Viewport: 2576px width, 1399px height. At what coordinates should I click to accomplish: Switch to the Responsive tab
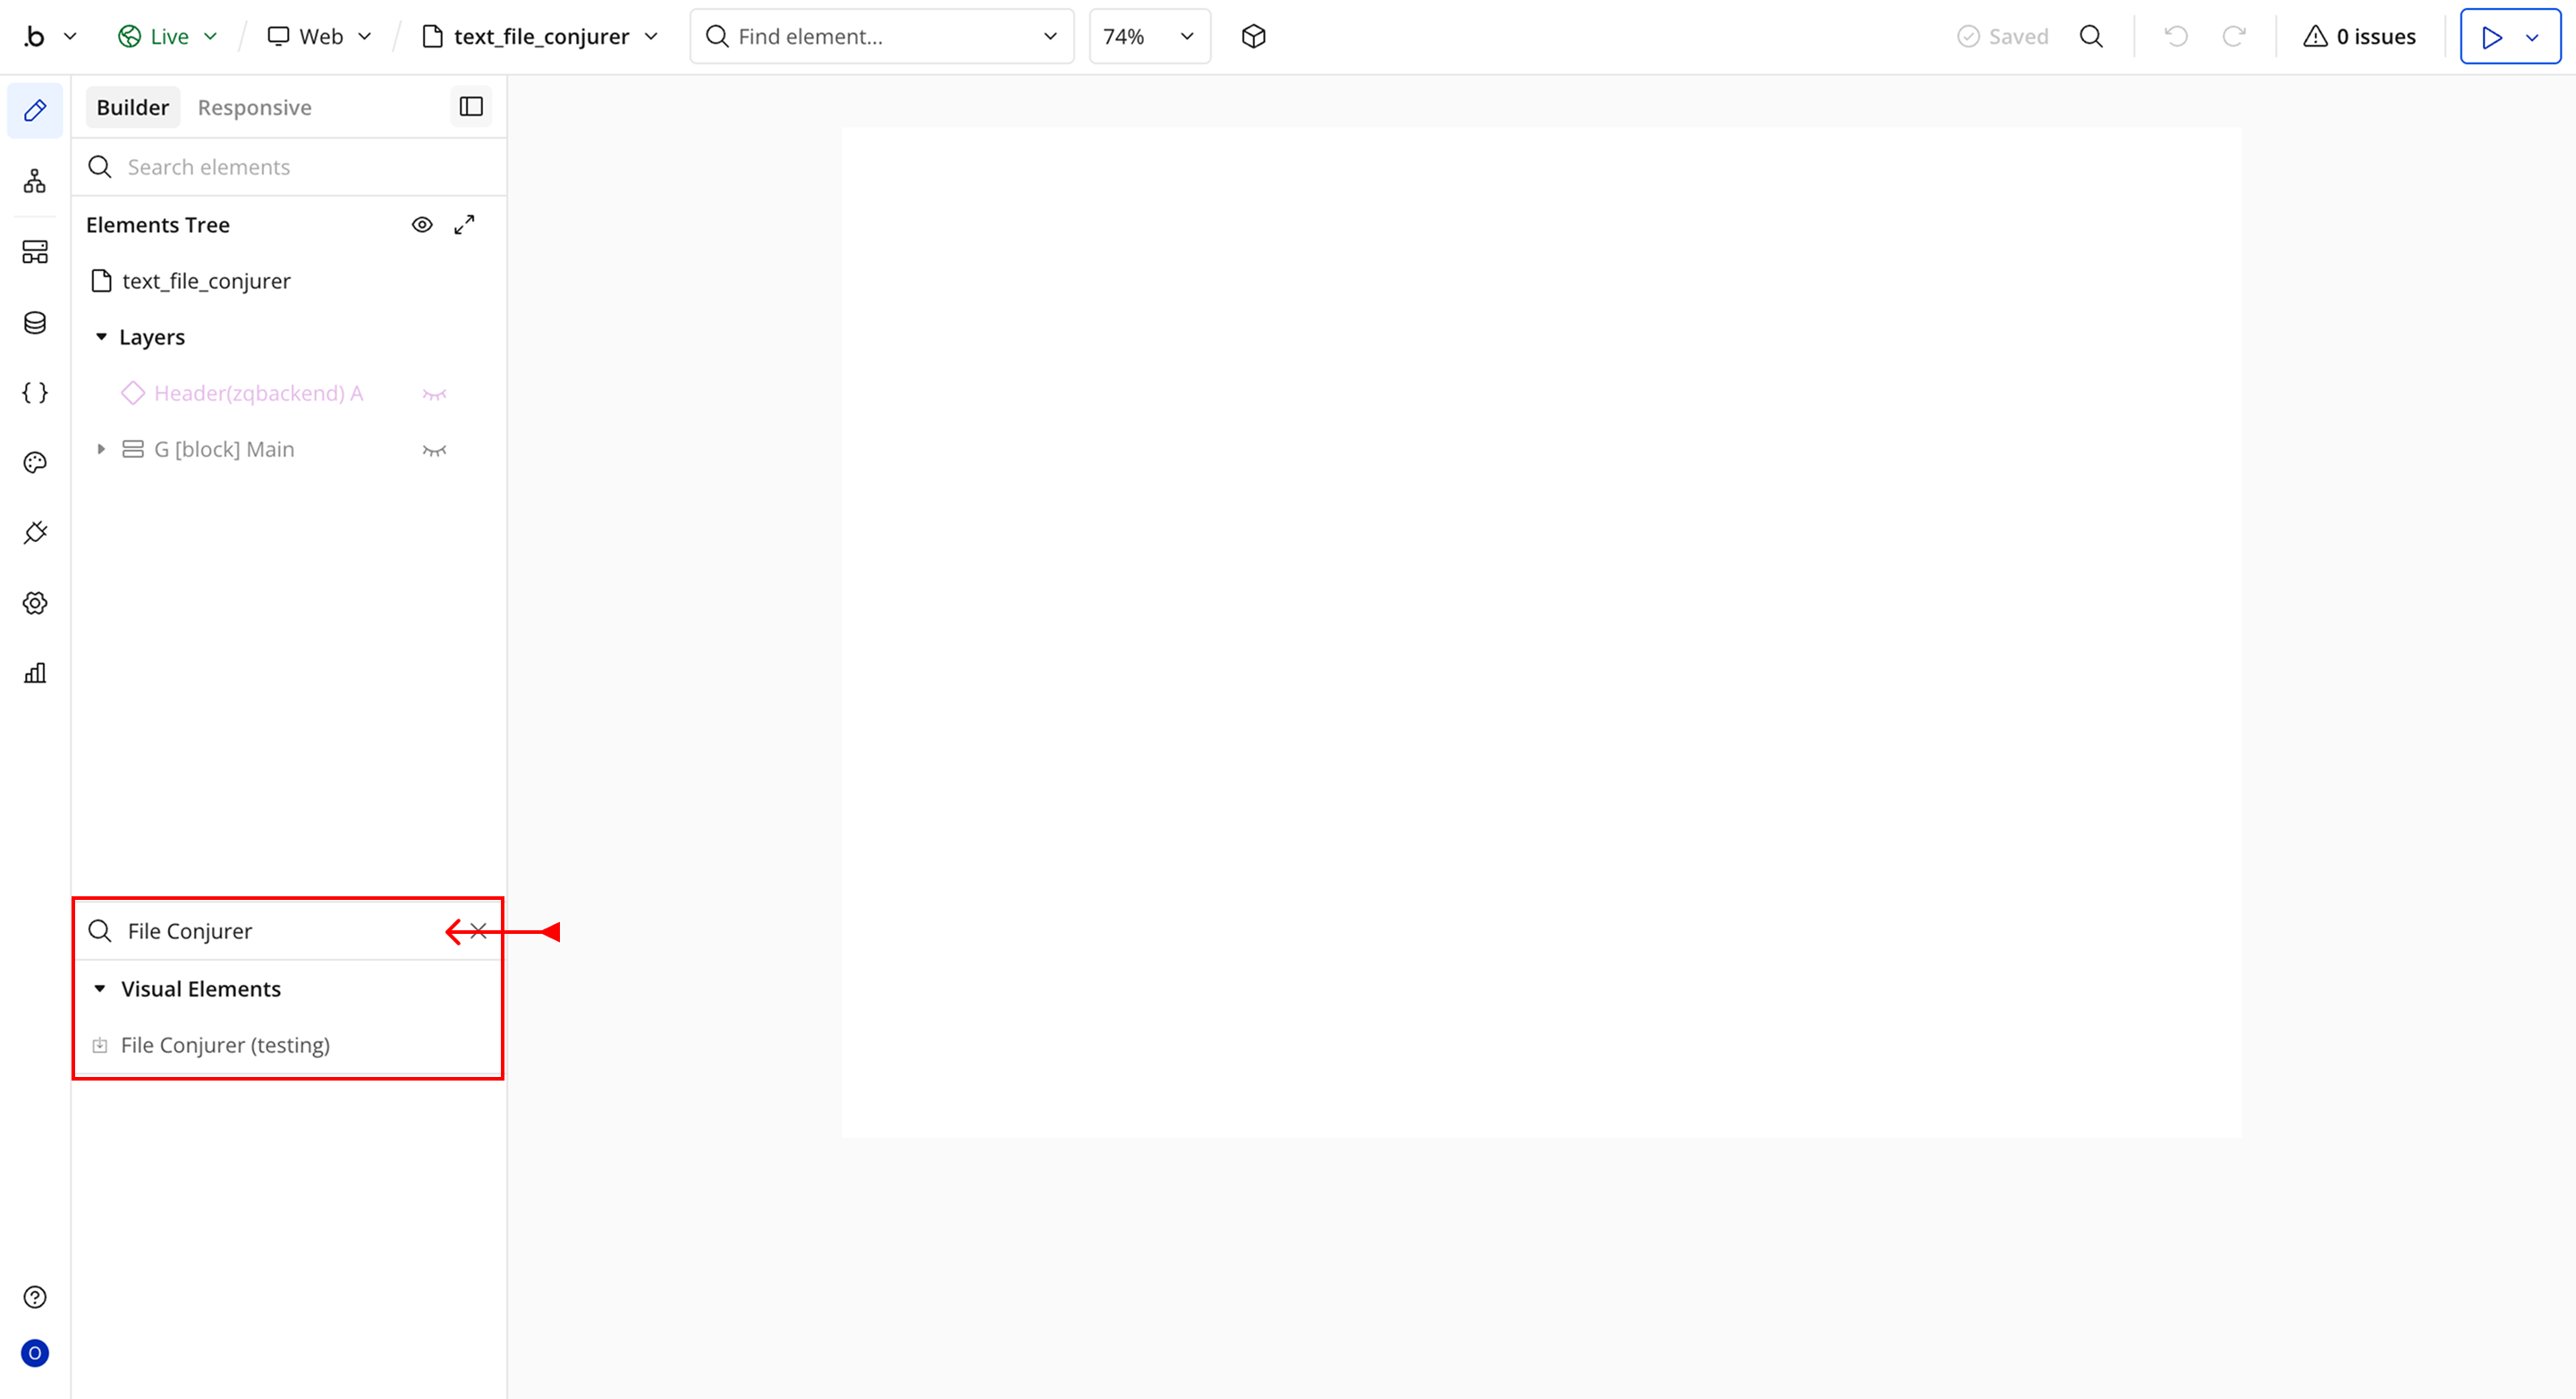254,107
